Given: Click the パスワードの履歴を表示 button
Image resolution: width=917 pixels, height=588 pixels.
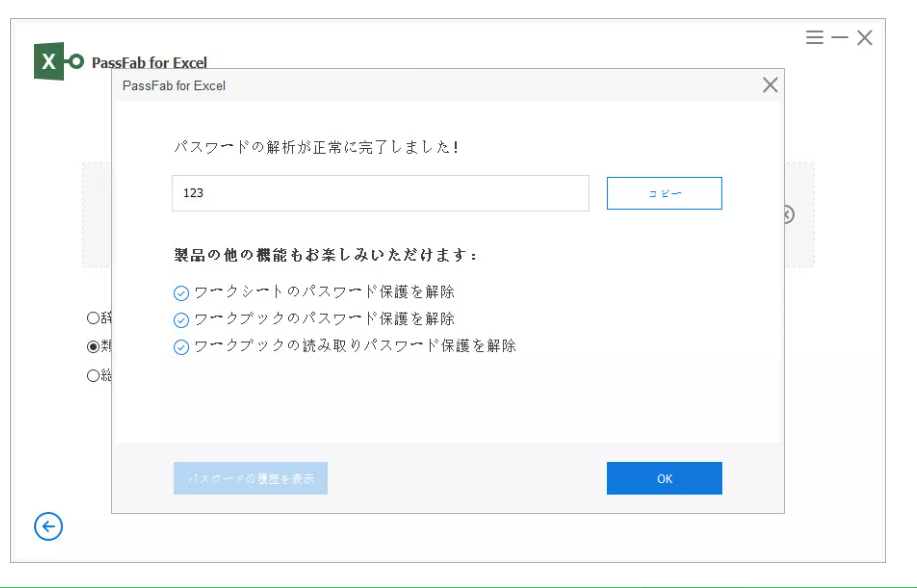Looking at the screenshot, I should (x=250, y=478).
